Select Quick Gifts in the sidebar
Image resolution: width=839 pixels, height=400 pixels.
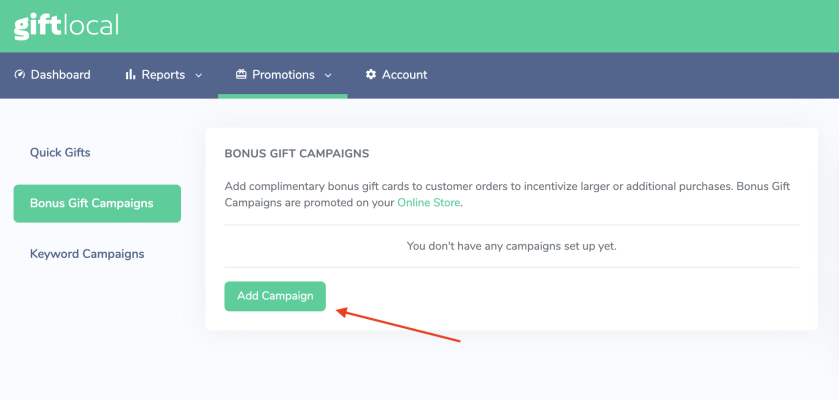pyautogui.click(x=60, y=153)
